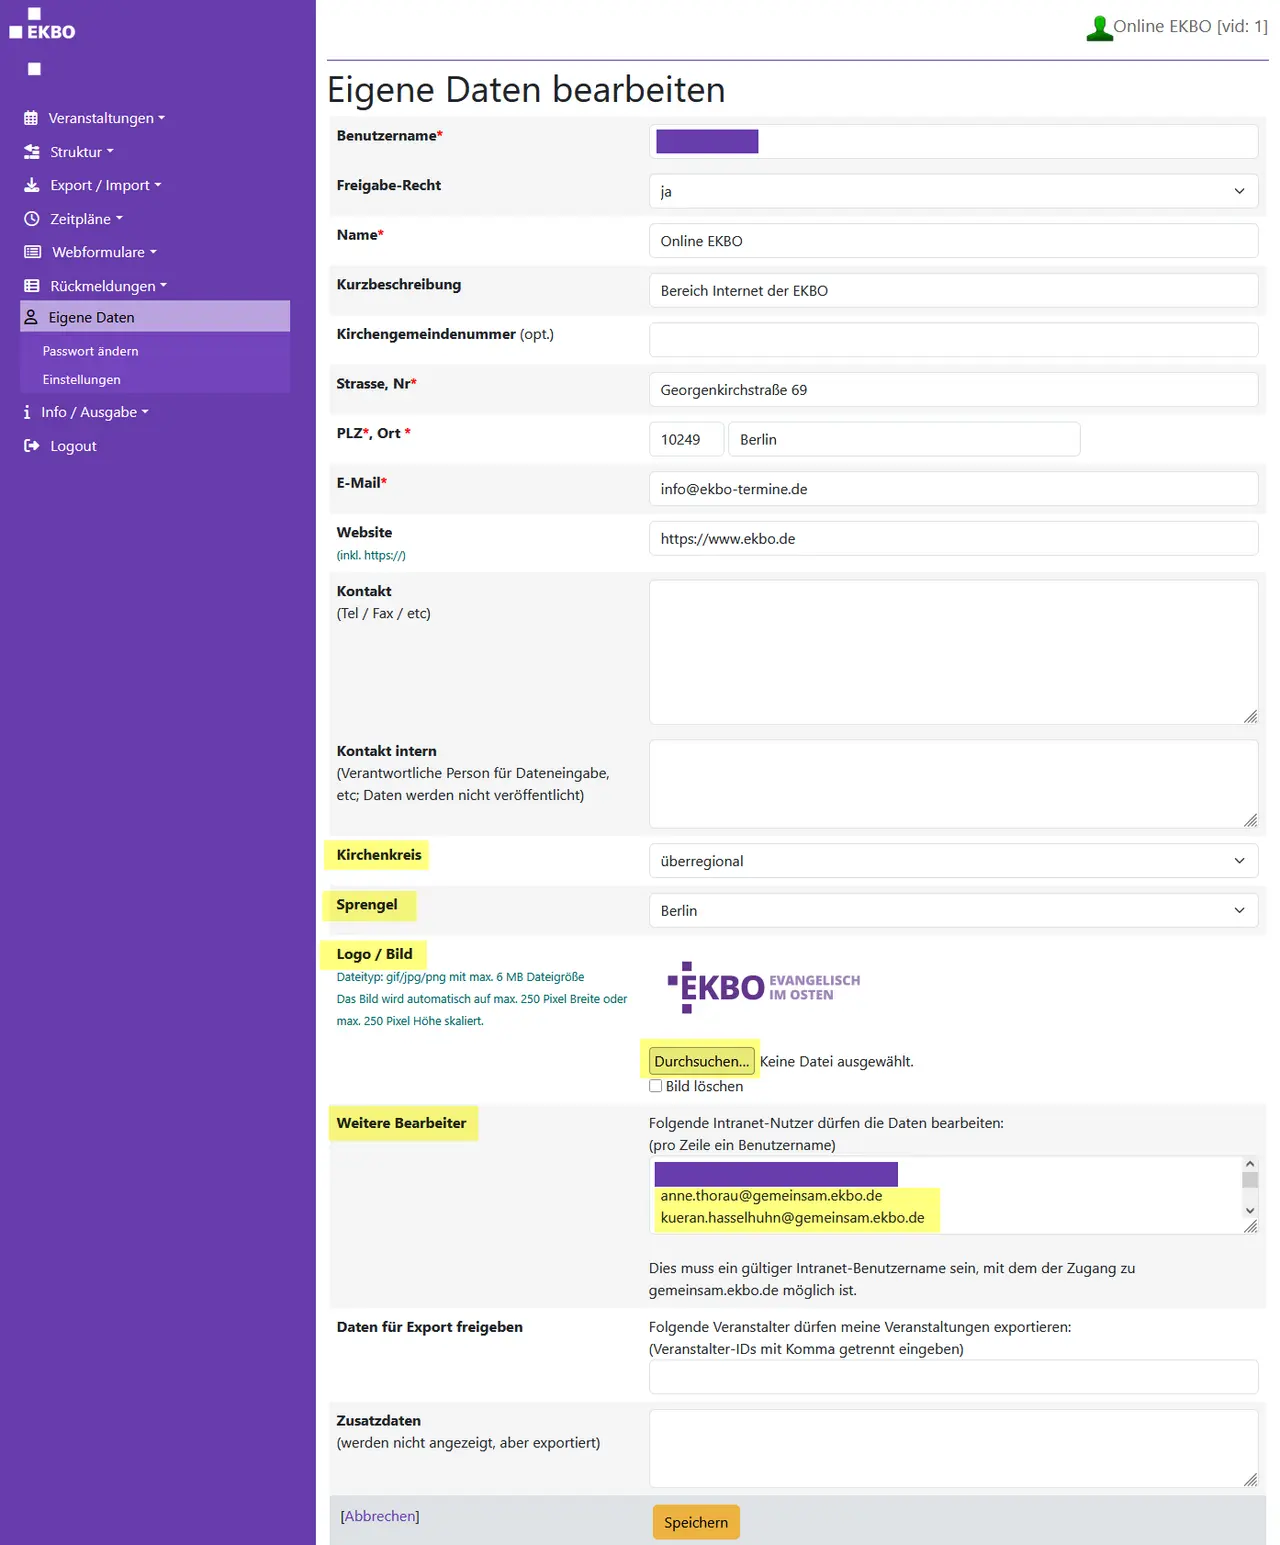The image size is (1280, 1545).
Task: Click the Rückmeldungen list icon
Action: 32,286
